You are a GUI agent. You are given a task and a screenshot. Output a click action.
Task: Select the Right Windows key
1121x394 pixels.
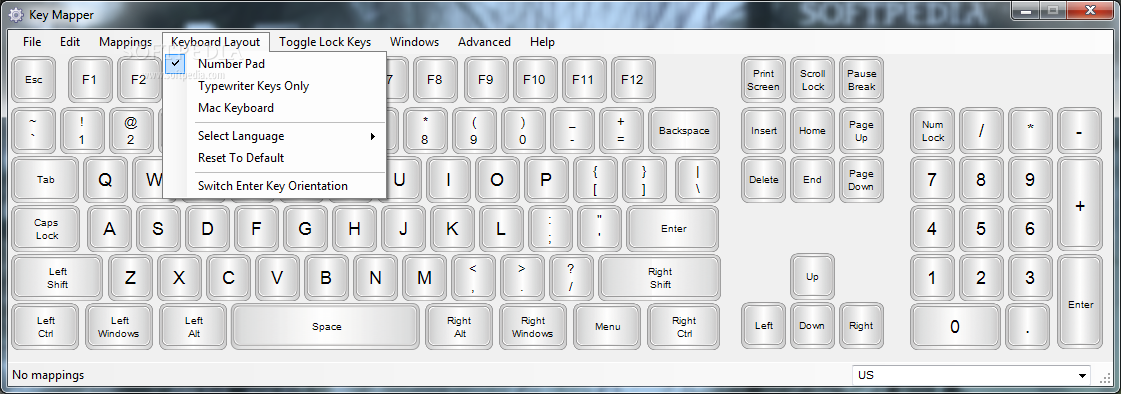point(533,327)
